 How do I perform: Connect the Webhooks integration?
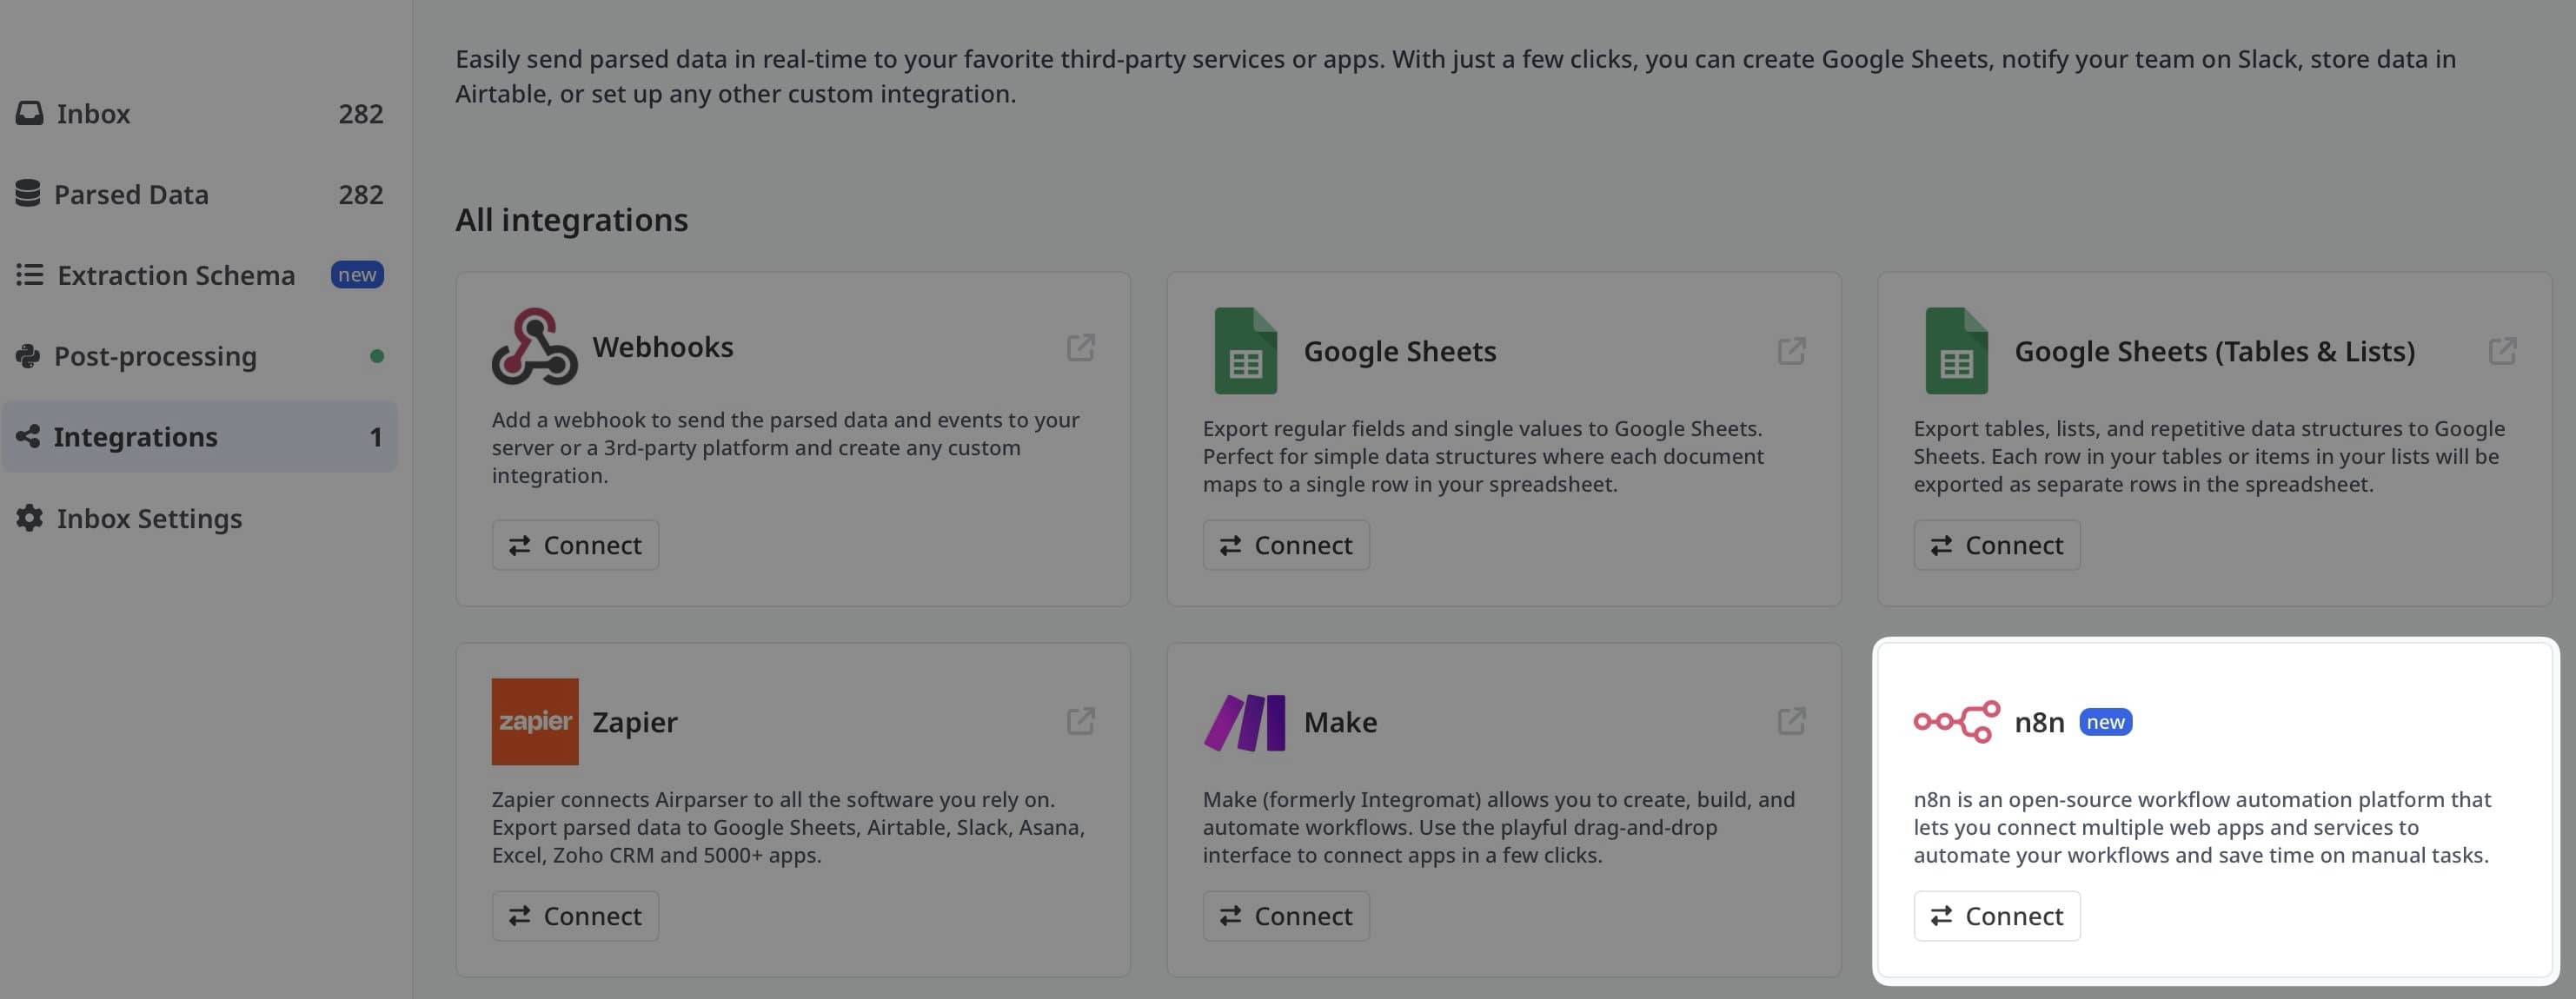[575, 545]
